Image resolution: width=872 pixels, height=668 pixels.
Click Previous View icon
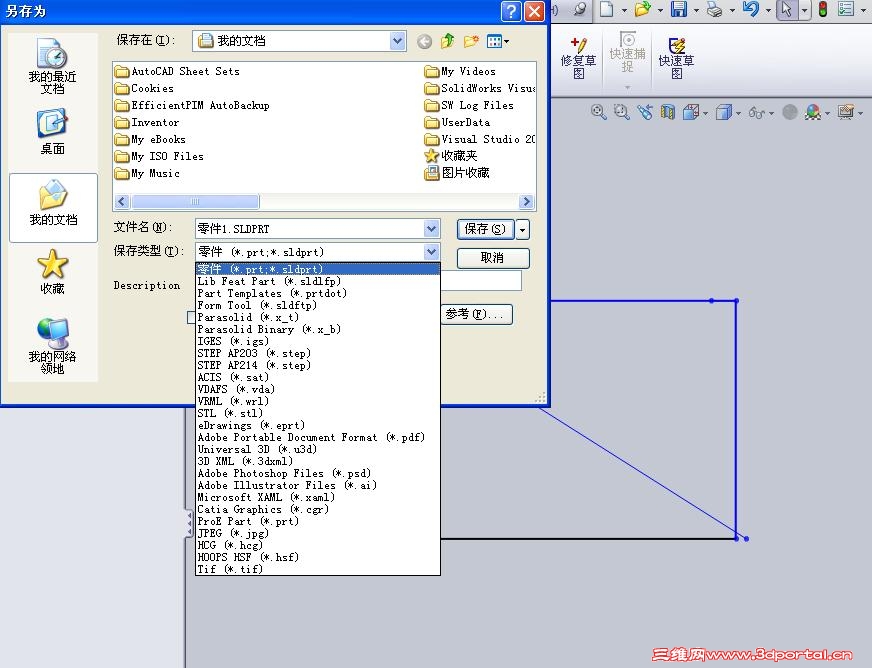645,112
